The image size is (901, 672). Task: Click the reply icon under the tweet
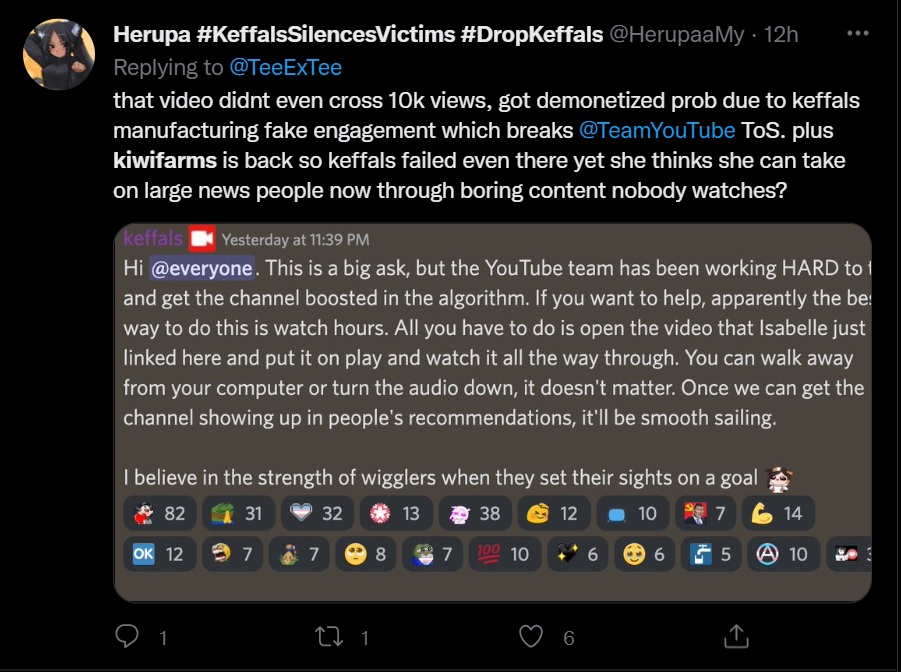[127, 636]
